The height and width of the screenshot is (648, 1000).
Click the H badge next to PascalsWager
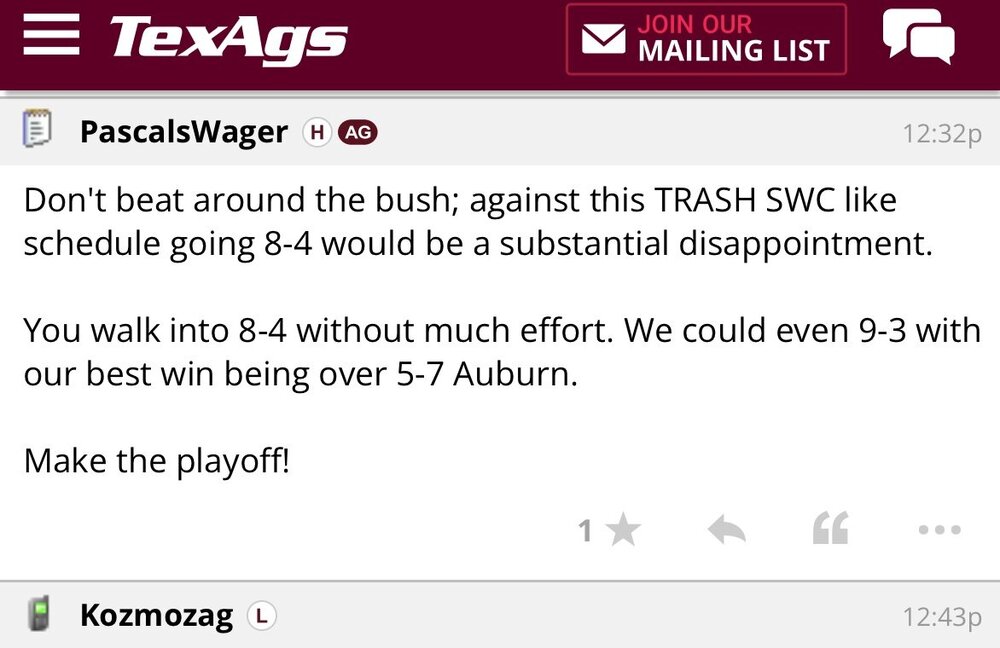317,132
